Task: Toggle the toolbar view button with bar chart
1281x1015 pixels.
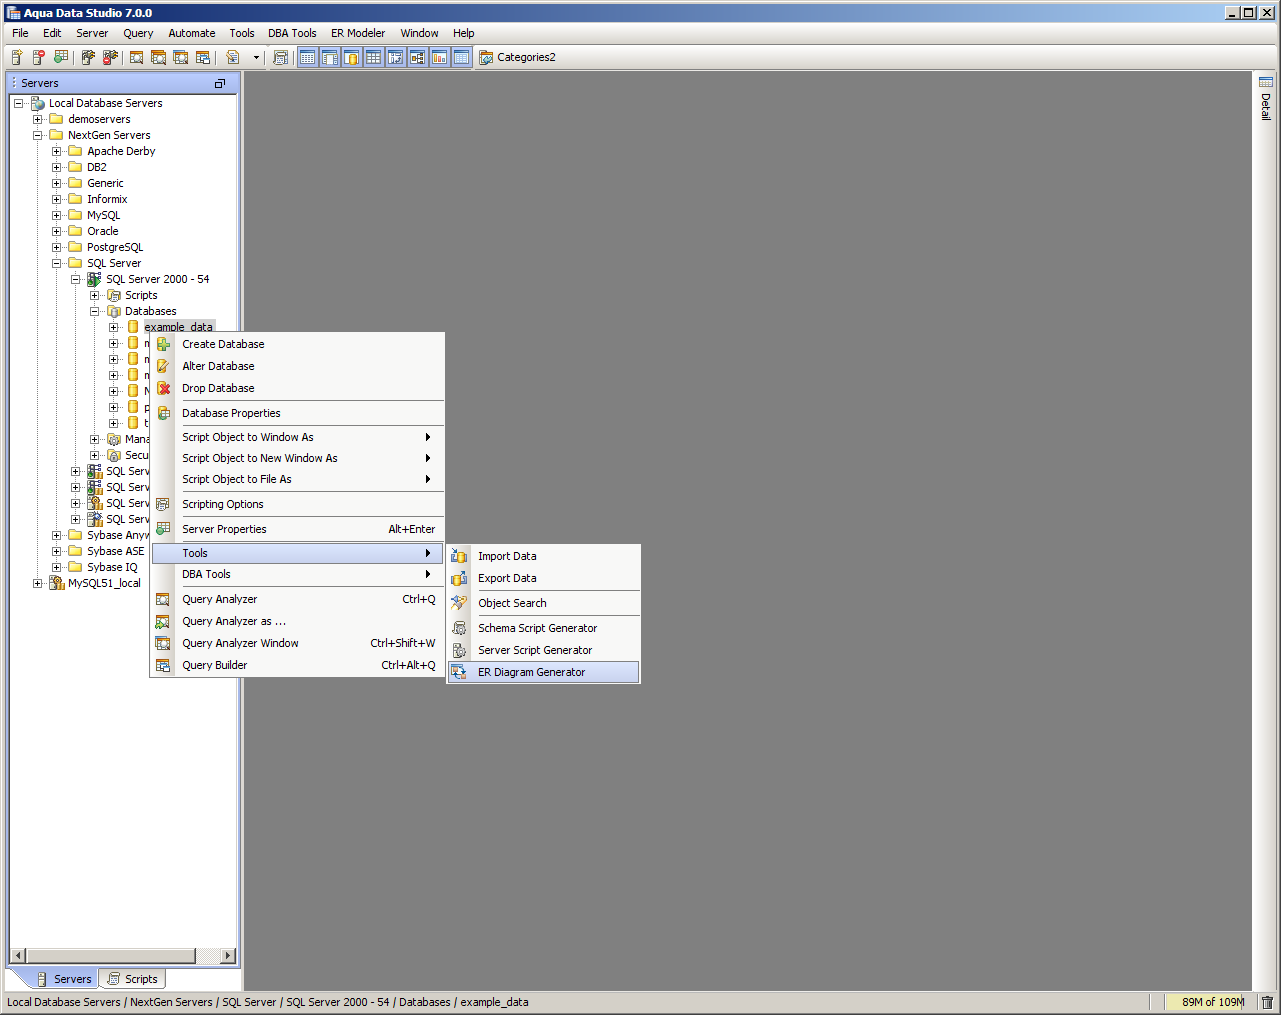Action: click(x=439, y=57)
